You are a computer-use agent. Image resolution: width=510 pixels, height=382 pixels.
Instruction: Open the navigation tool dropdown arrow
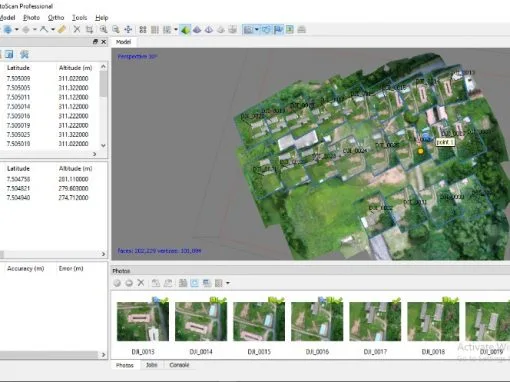point(16,30)
